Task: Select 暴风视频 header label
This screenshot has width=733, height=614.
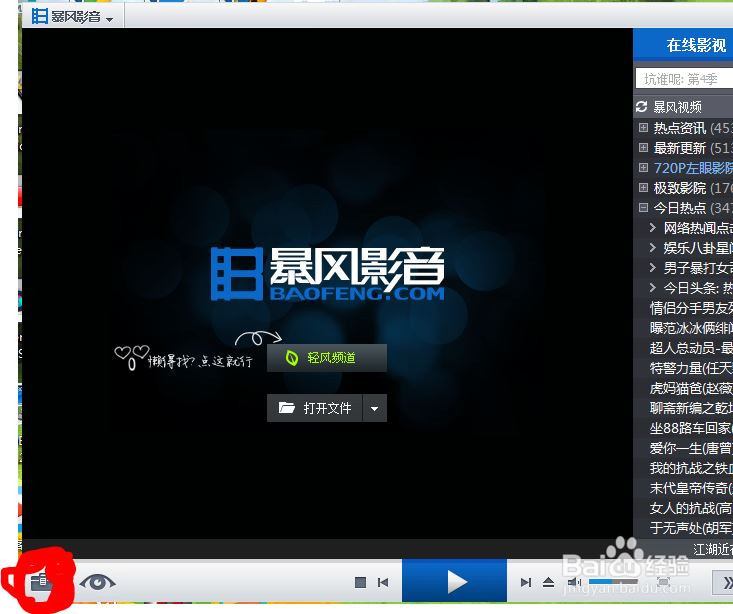Action: click(x=677, y=107)
